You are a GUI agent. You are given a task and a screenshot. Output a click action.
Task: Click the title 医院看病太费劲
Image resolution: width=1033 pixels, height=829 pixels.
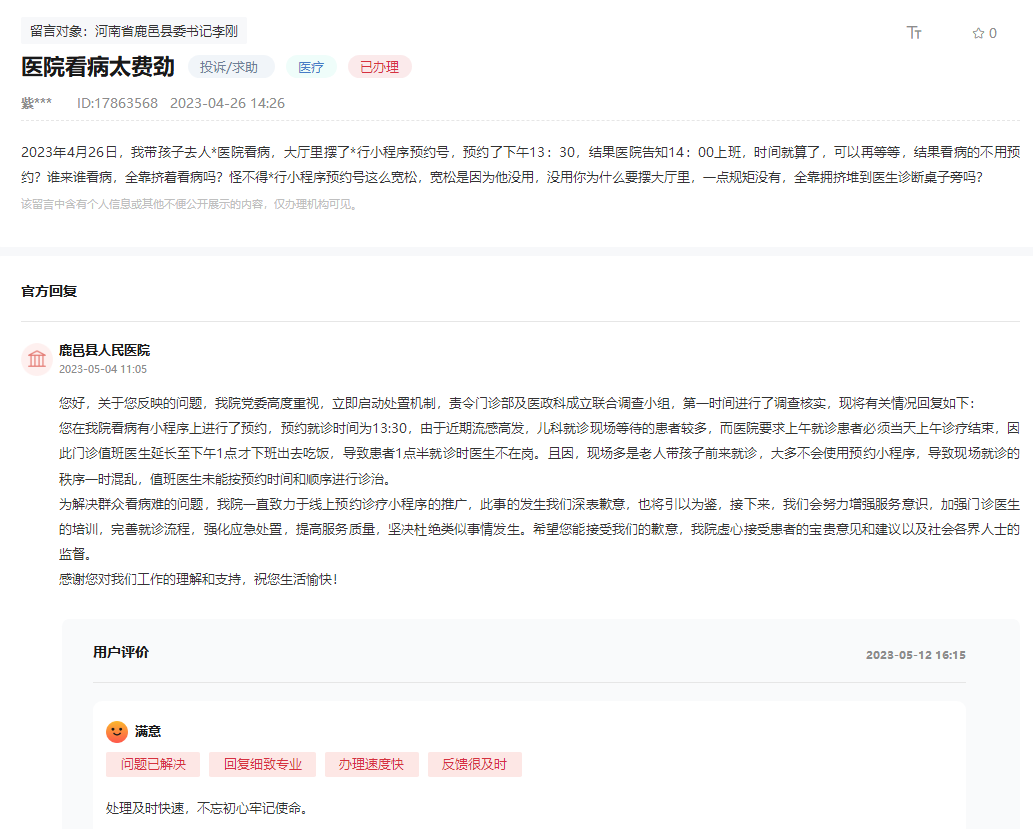[98, 67]
